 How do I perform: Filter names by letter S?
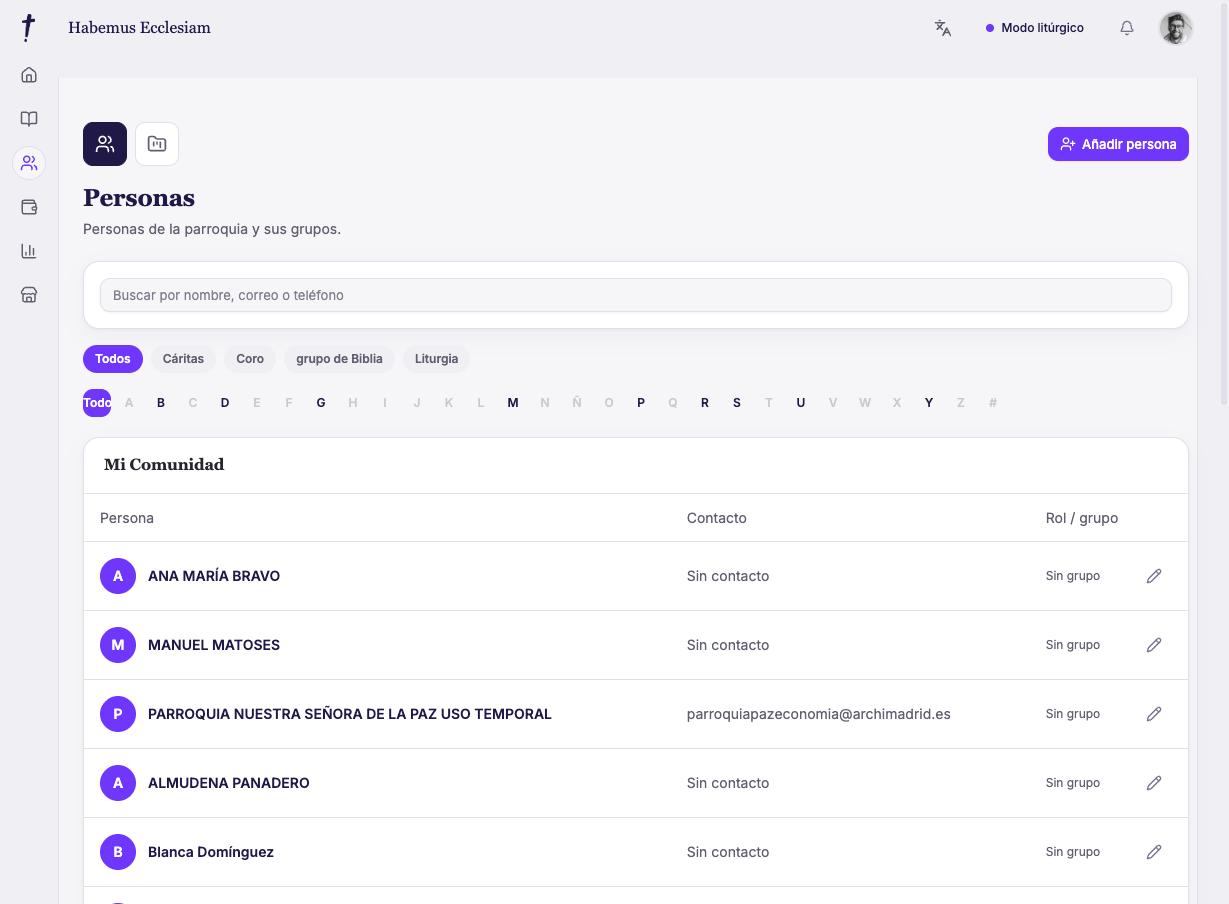pos(737,403)
